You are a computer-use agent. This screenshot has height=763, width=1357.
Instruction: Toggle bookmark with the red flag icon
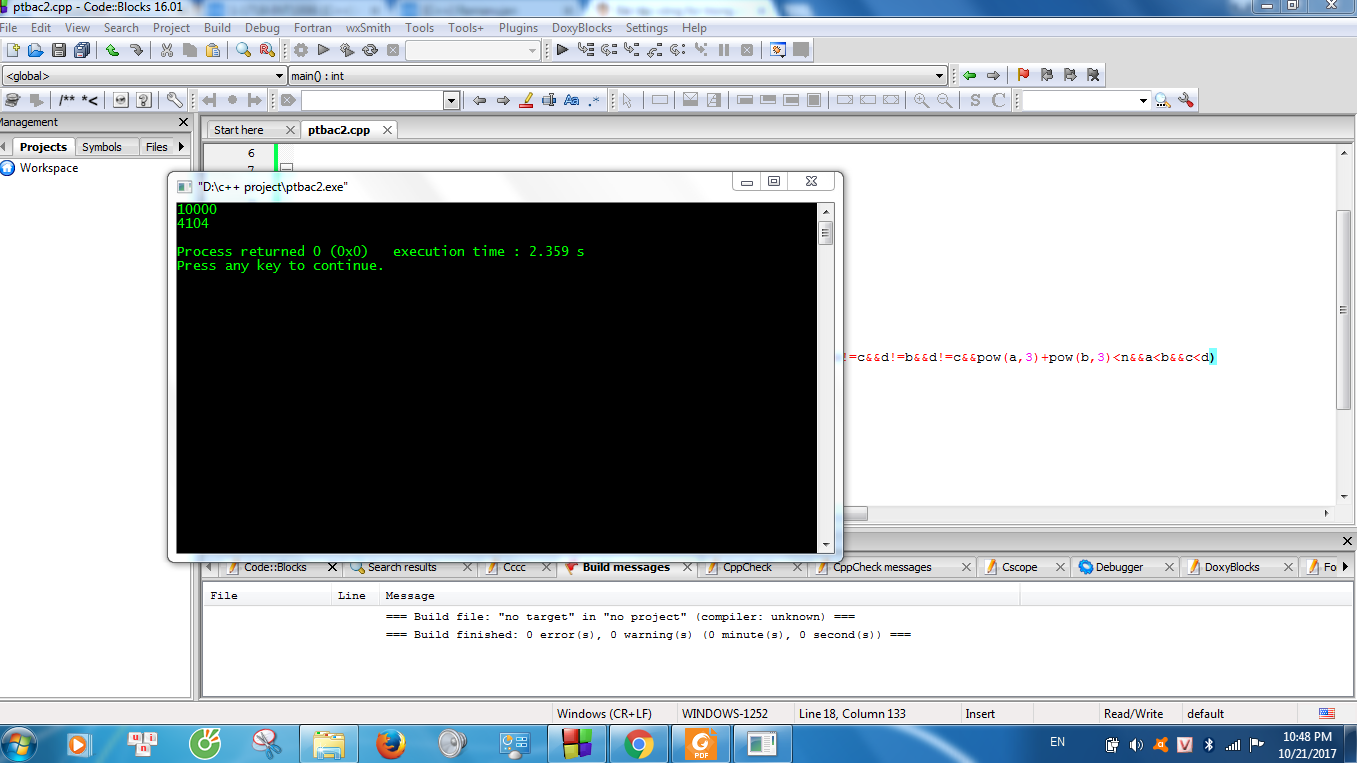[1023, 75]
